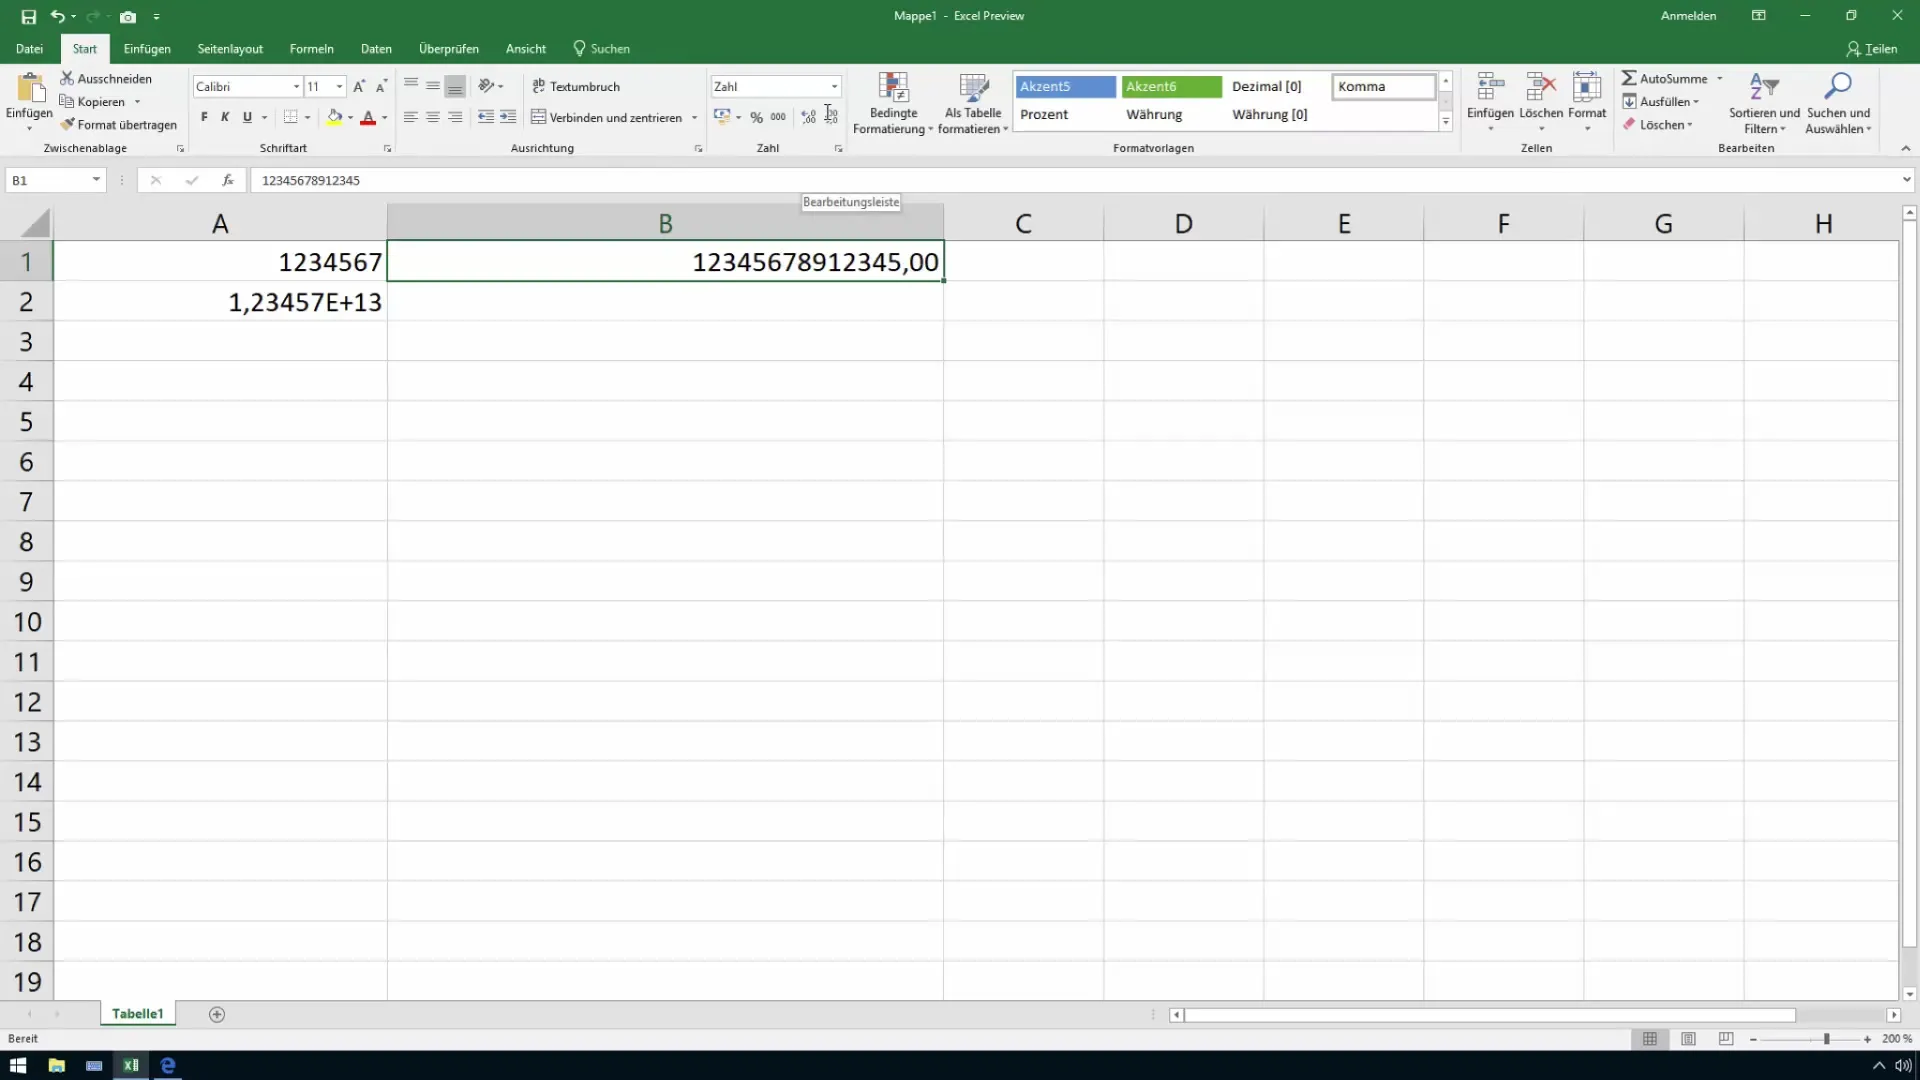1920x1080 pixels.
Task: Switch to Daten ribbon tab
Action: pyautogui.click(x=376, y=48)
